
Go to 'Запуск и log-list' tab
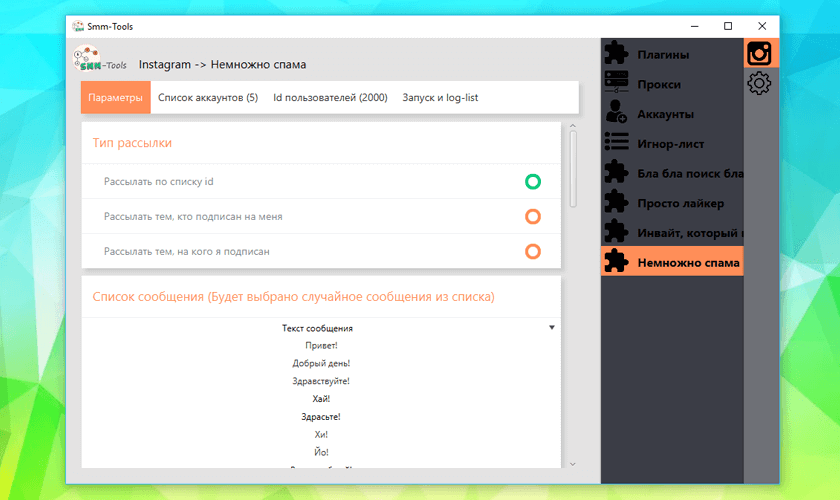440,98
